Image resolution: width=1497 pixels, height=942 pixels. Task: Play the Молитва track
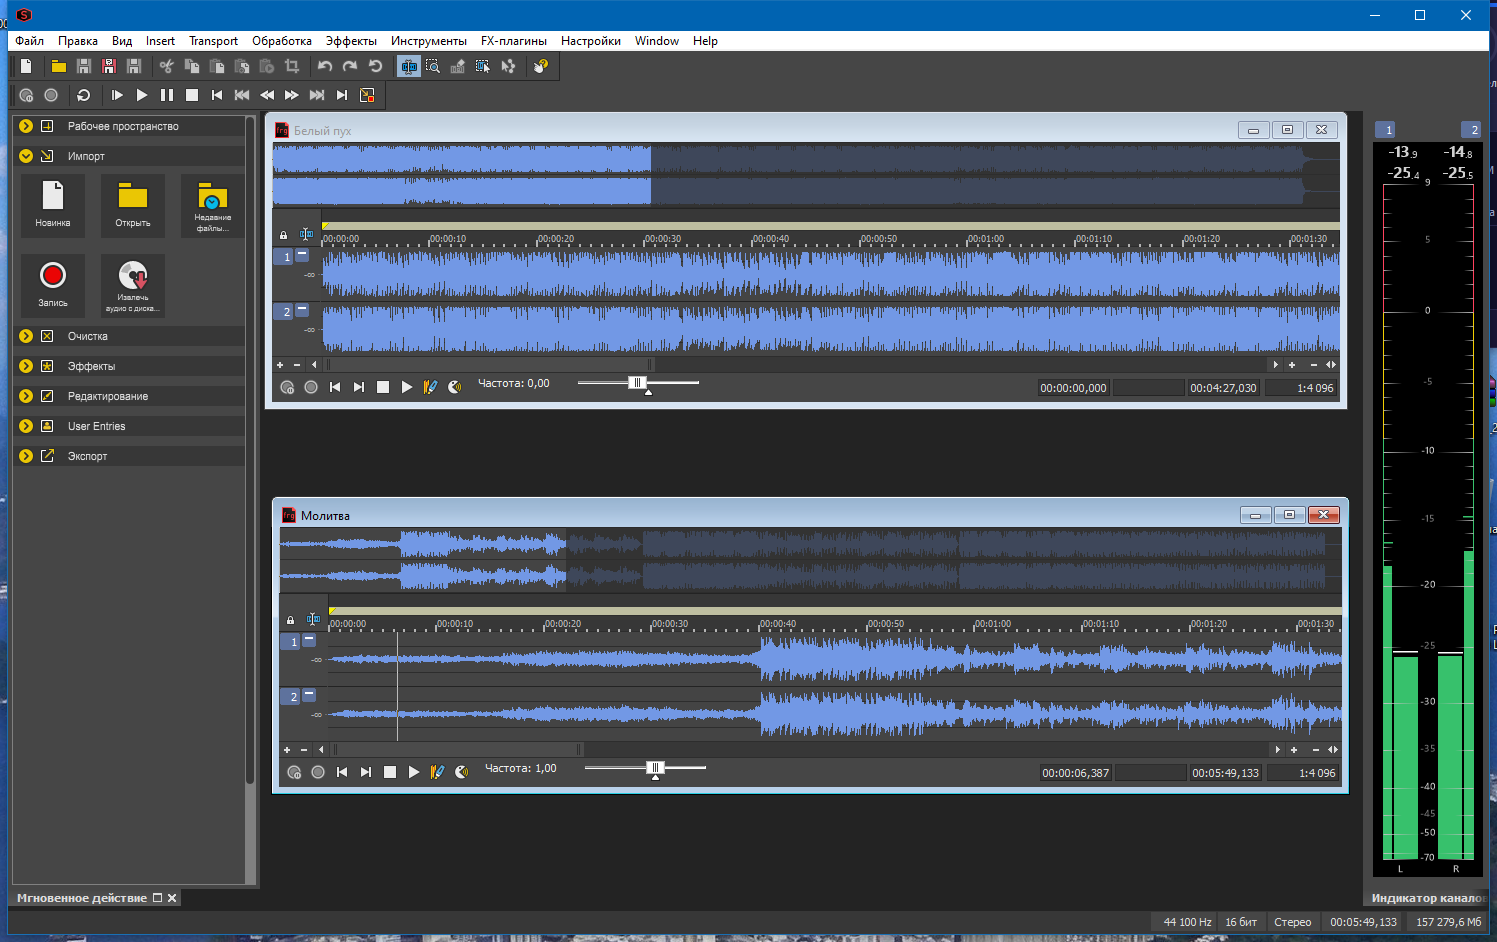tap(414, 772)
